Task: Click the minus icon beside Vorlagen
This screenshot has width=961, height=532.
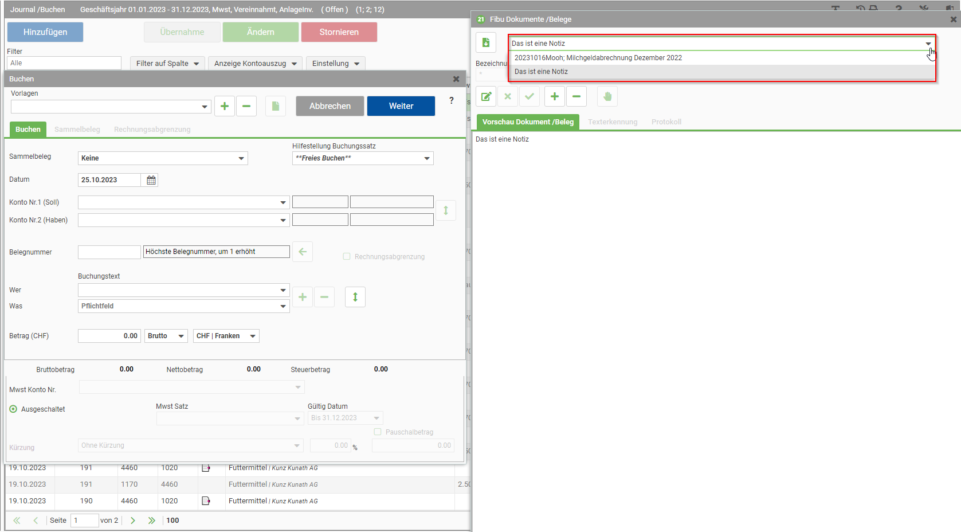Action: click(246, 106)
